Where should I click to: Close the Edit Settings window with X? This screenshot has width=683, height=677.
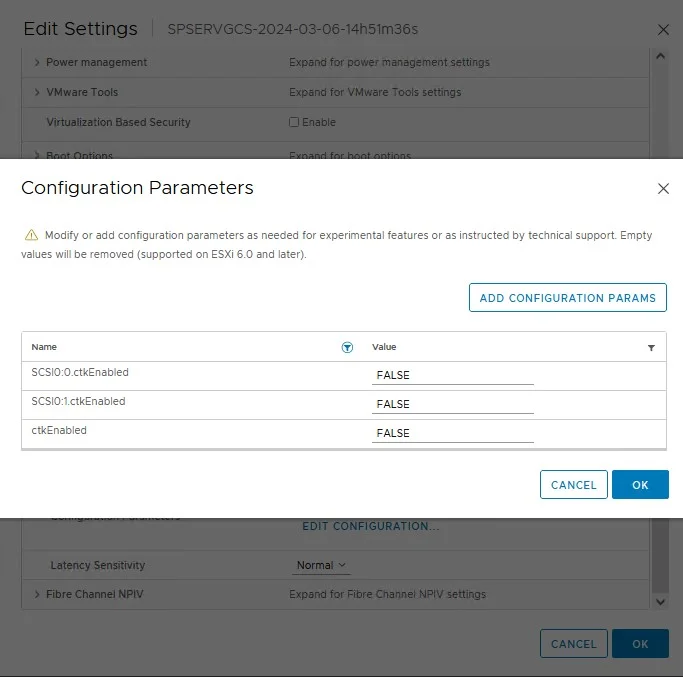point(663,30)
